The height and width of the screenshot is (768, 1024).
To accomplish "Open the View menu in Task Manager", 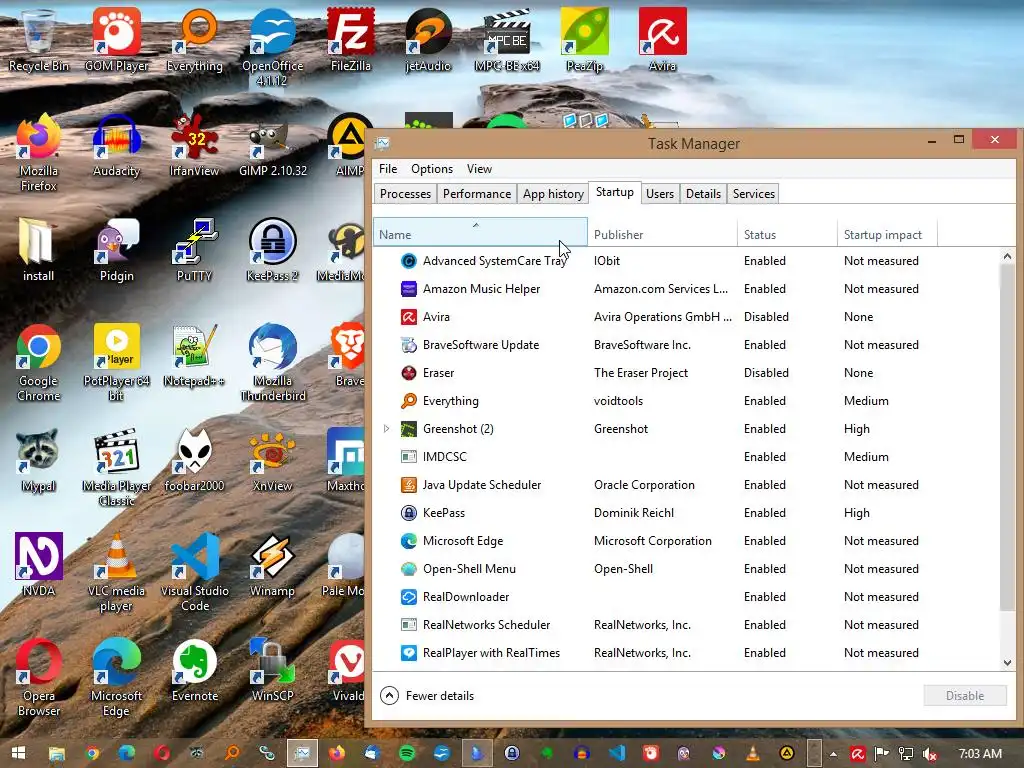I will coord(479,169).
